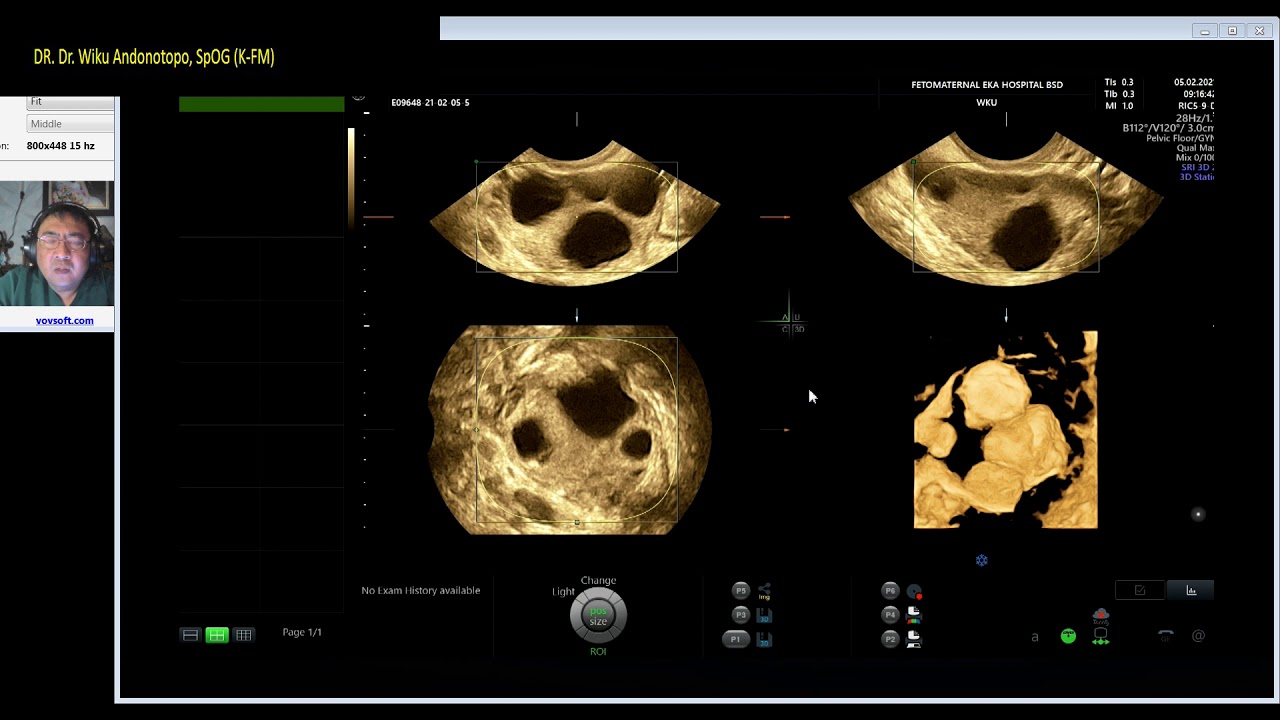Select the three-by-three grid layout icon

point(244,635)
